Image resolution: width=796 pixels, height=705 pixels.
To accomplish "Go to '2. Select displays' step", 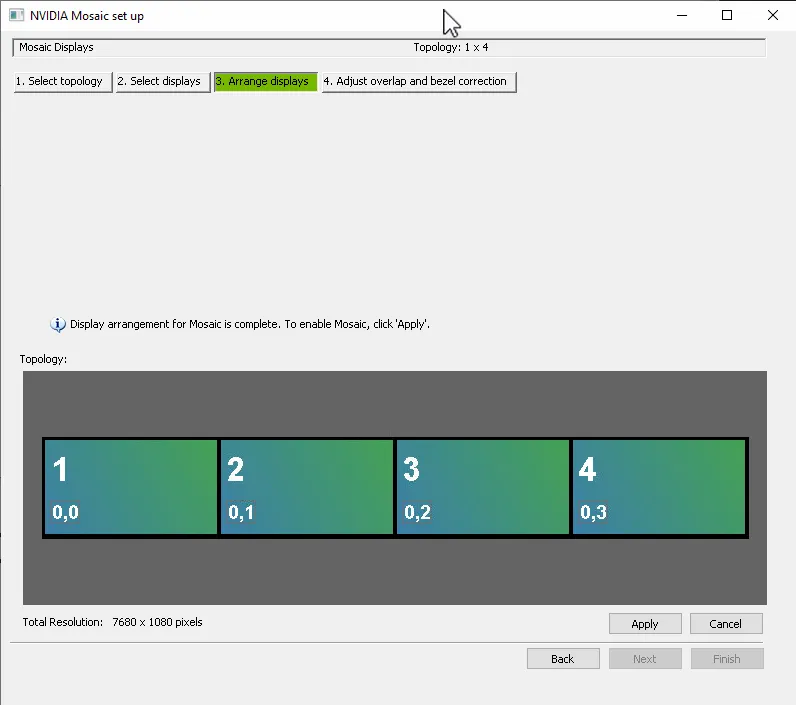I will pos(162,81).
